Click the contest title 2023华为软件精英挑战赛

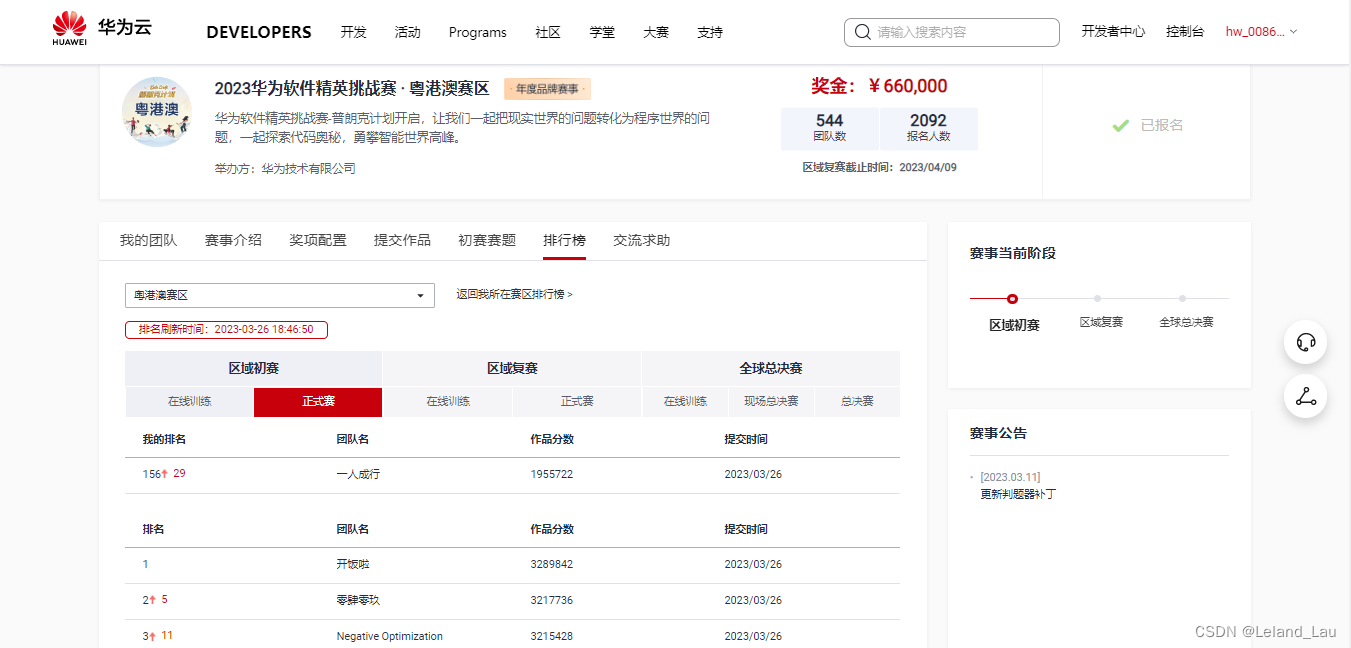tap(352, 88)
